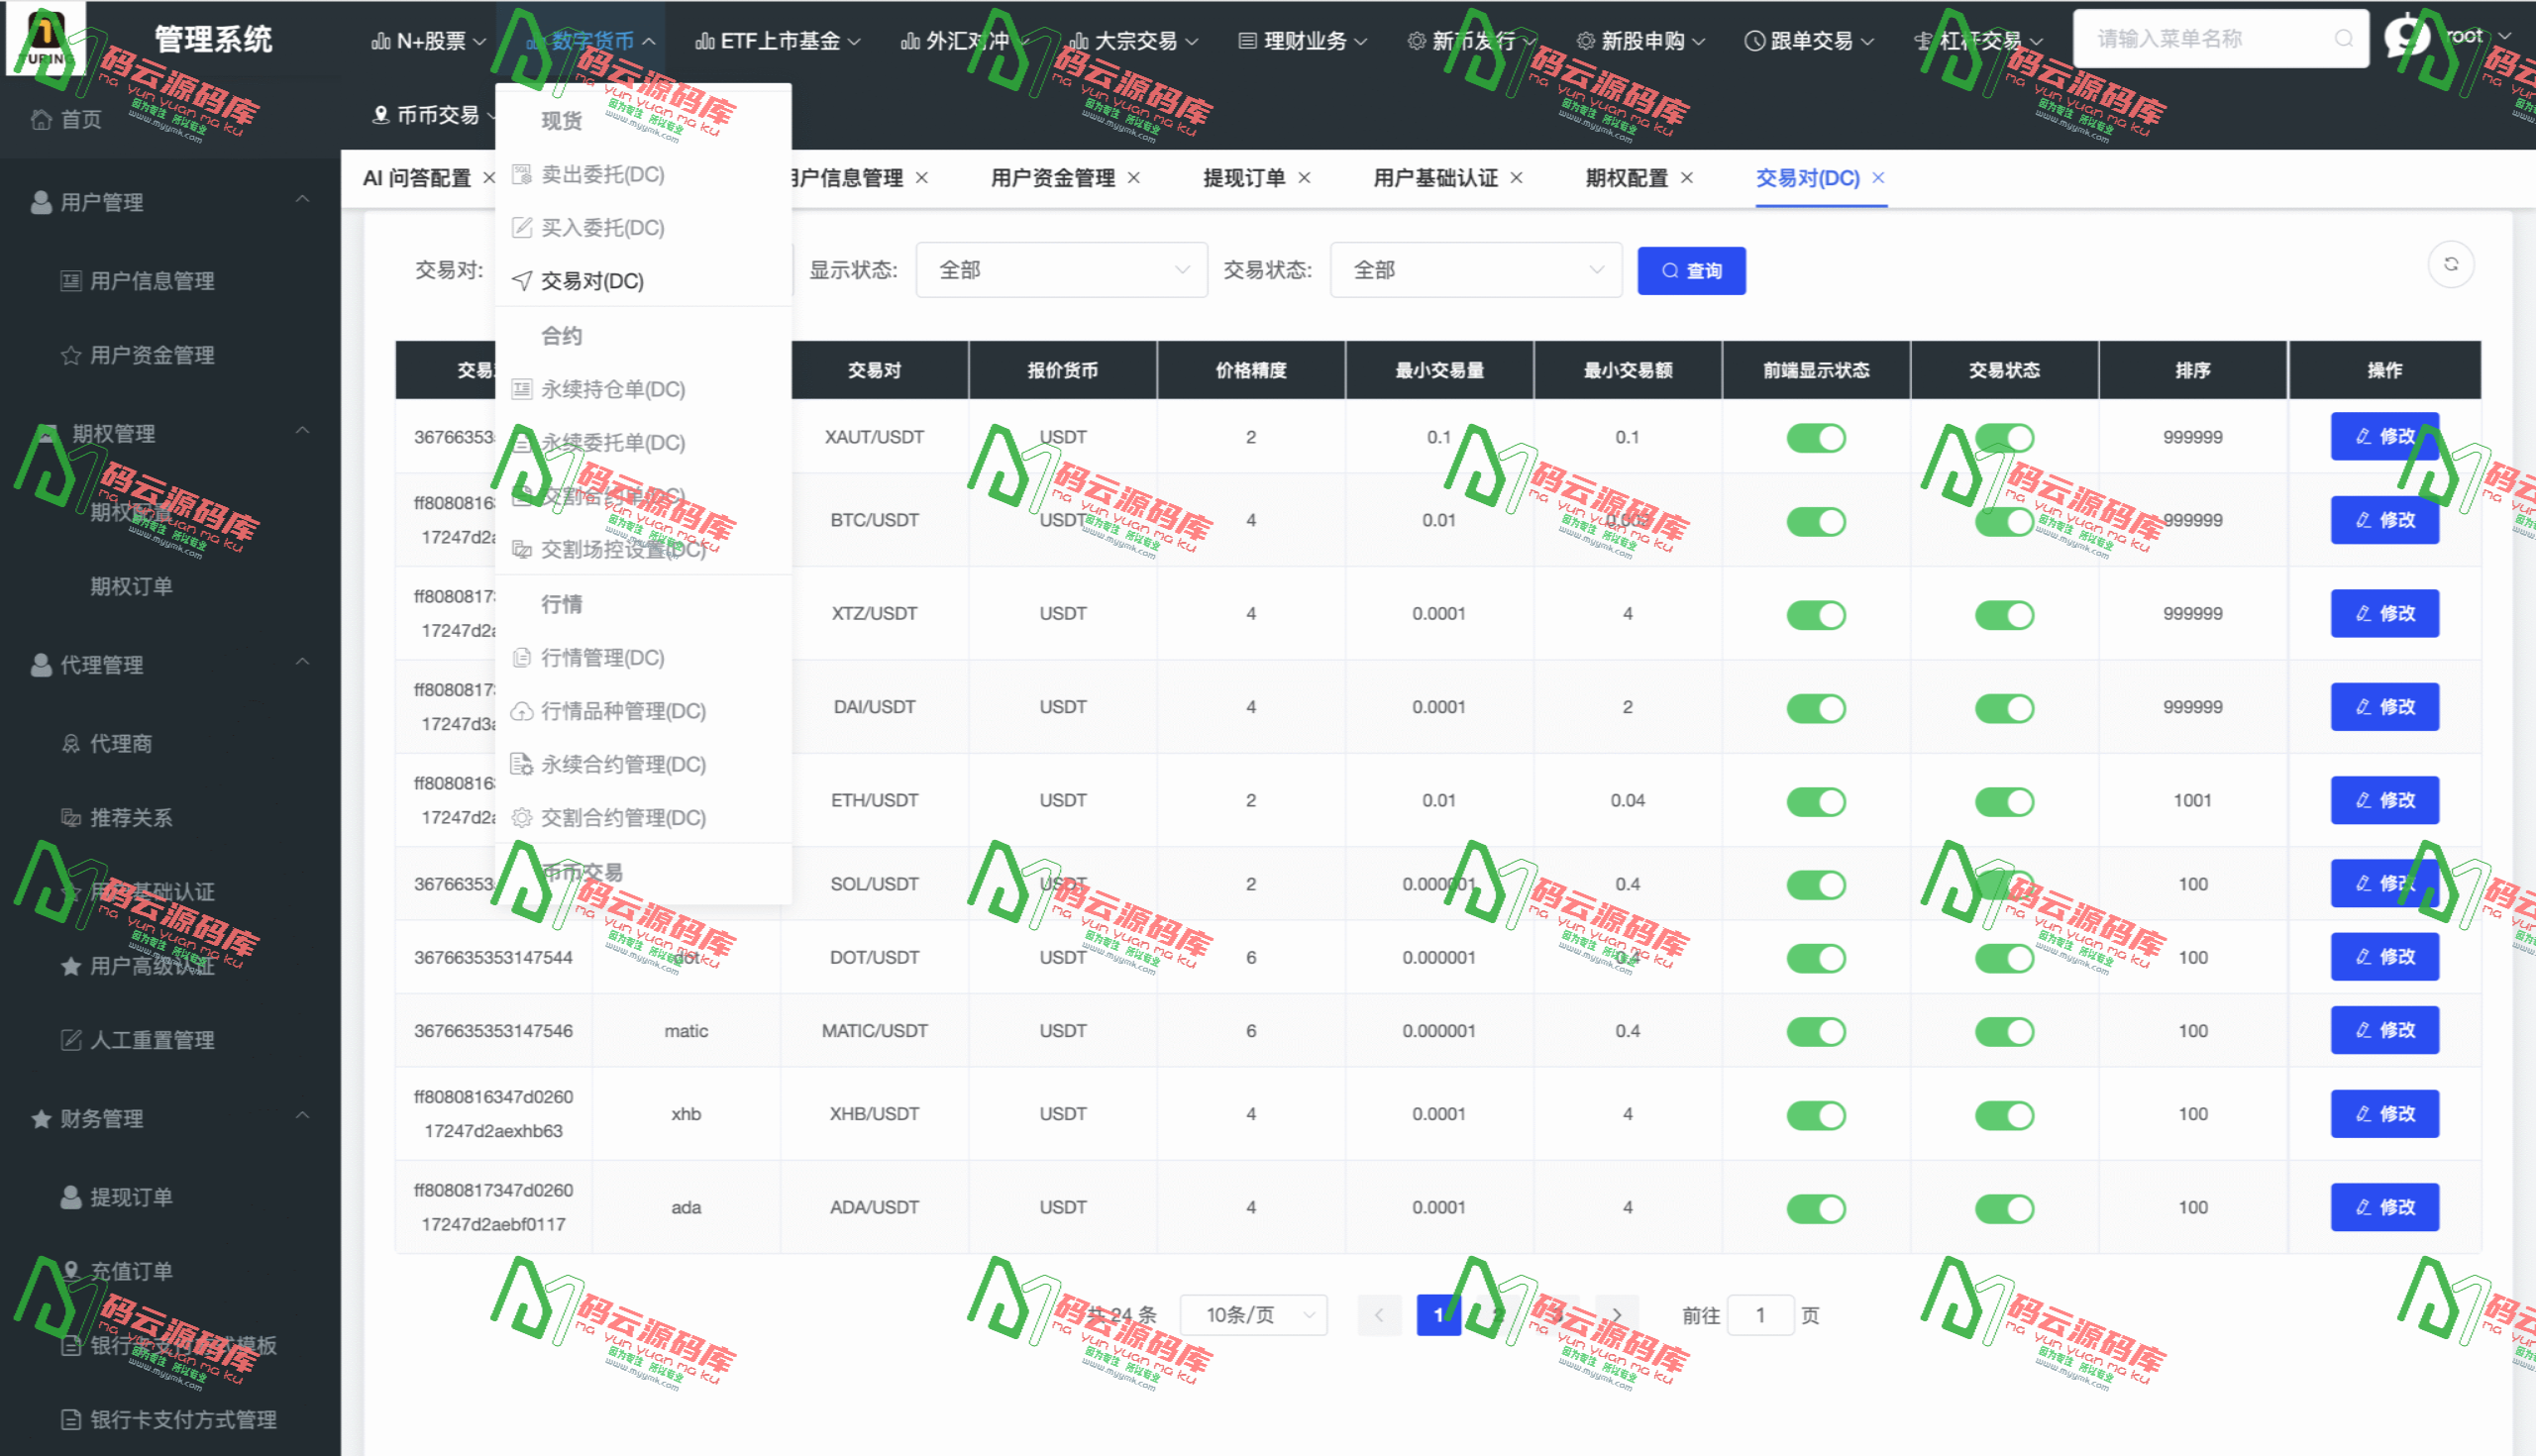Viewport: 2536px width, 1456px height.
Task: Toggle trading status for DAI/USDT
Action: 2004,708
